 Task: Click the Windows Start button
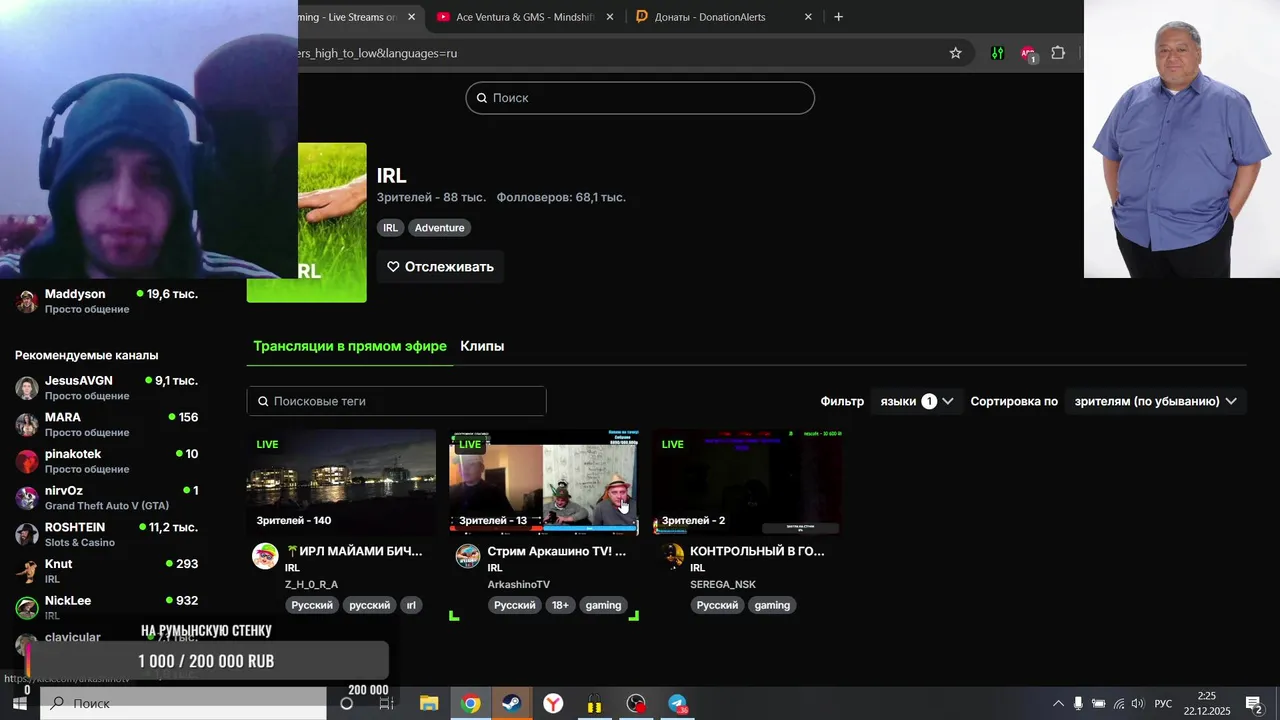coord(19,704)
